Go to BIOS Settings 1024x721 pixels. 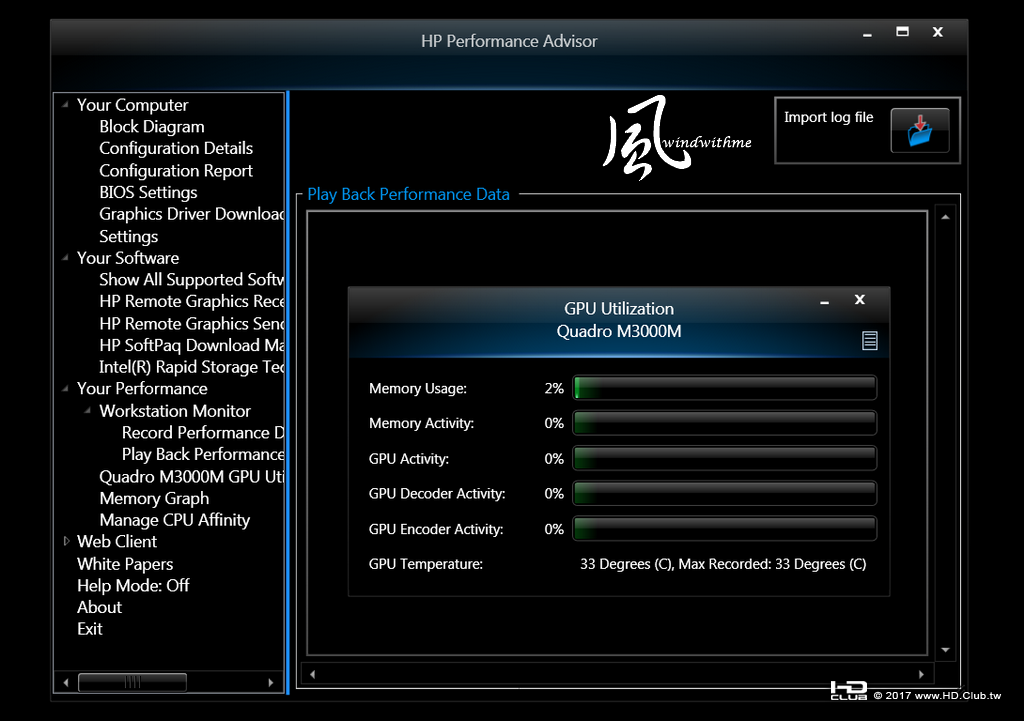(x=148, y=192)
